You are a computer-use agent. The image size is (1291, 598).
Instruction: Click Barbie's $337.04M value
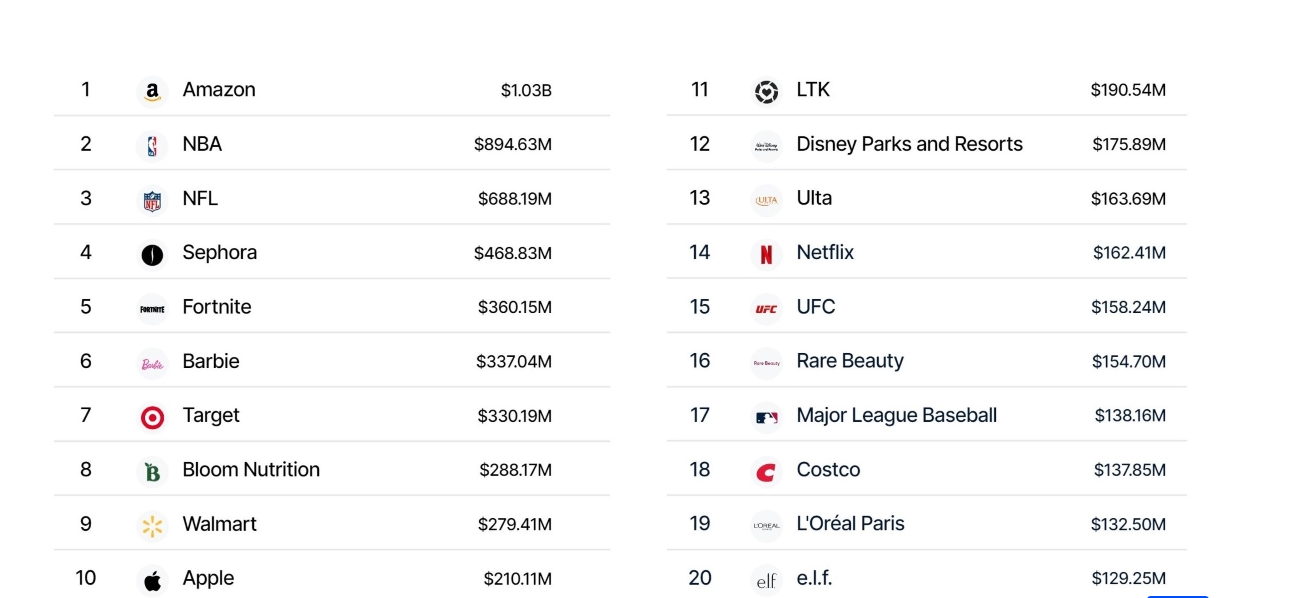click(x=514, y=362)
